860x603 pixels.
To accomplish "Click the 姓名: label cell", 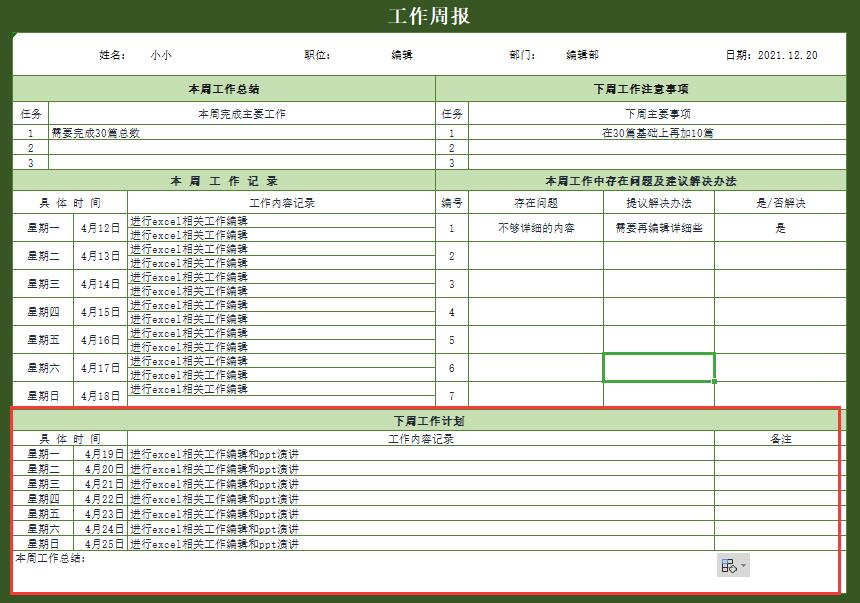I will coord(112,55).
